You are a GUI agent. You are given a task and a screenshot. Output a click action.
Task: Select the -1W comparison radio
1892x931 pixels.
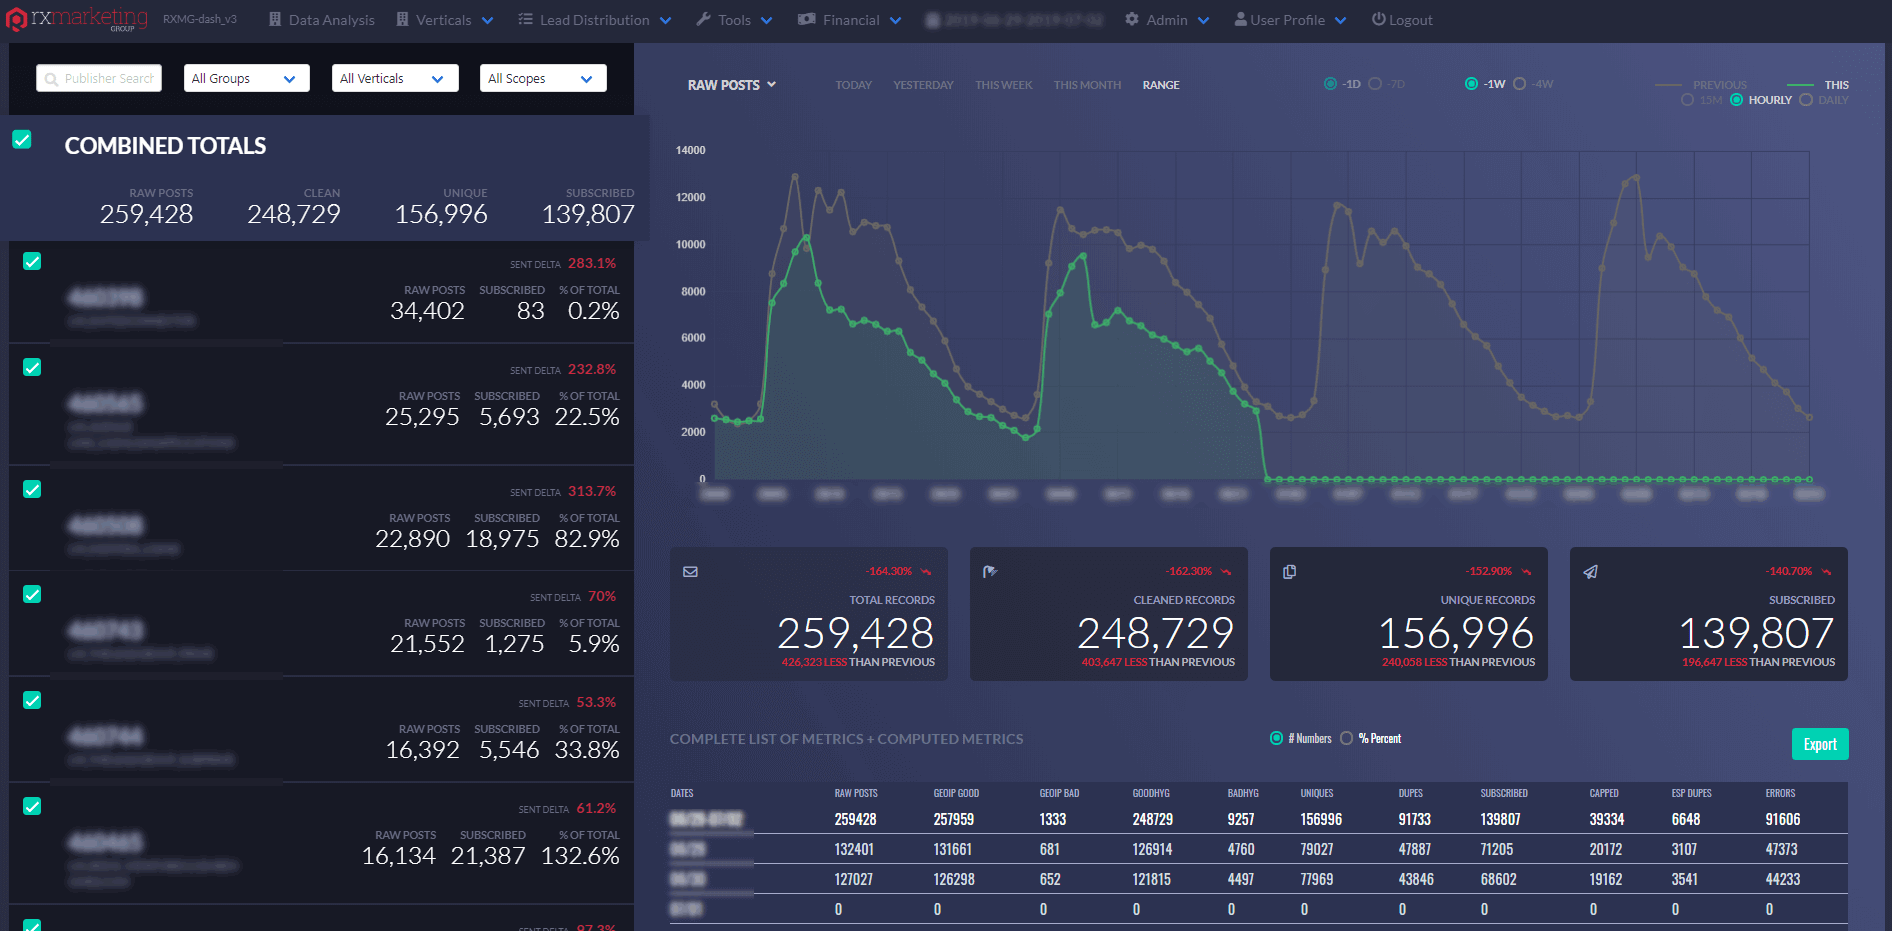tap(1471, 84)
